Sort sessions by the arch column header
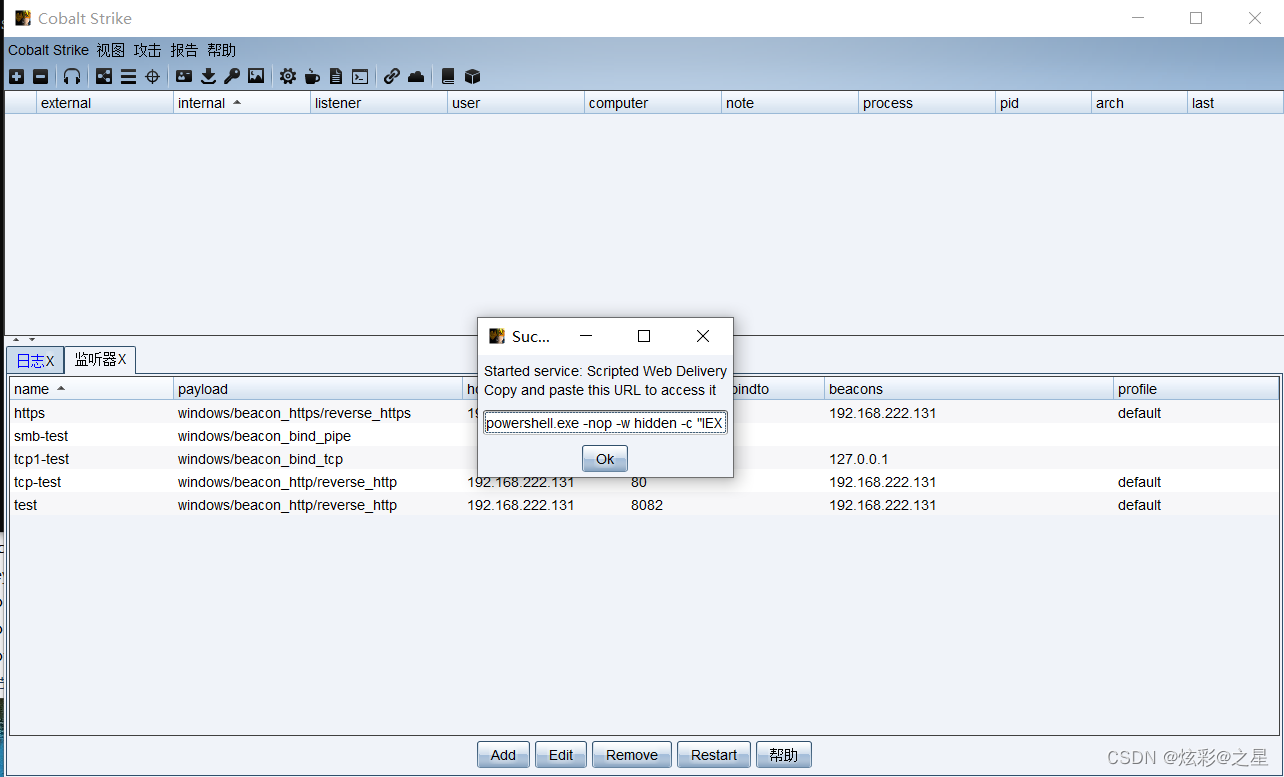 point(1139,103)
